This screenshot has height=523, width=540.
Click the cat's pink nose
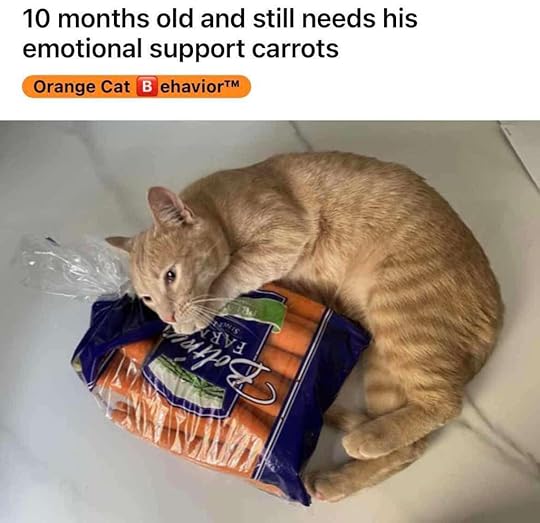click(169, 315)
